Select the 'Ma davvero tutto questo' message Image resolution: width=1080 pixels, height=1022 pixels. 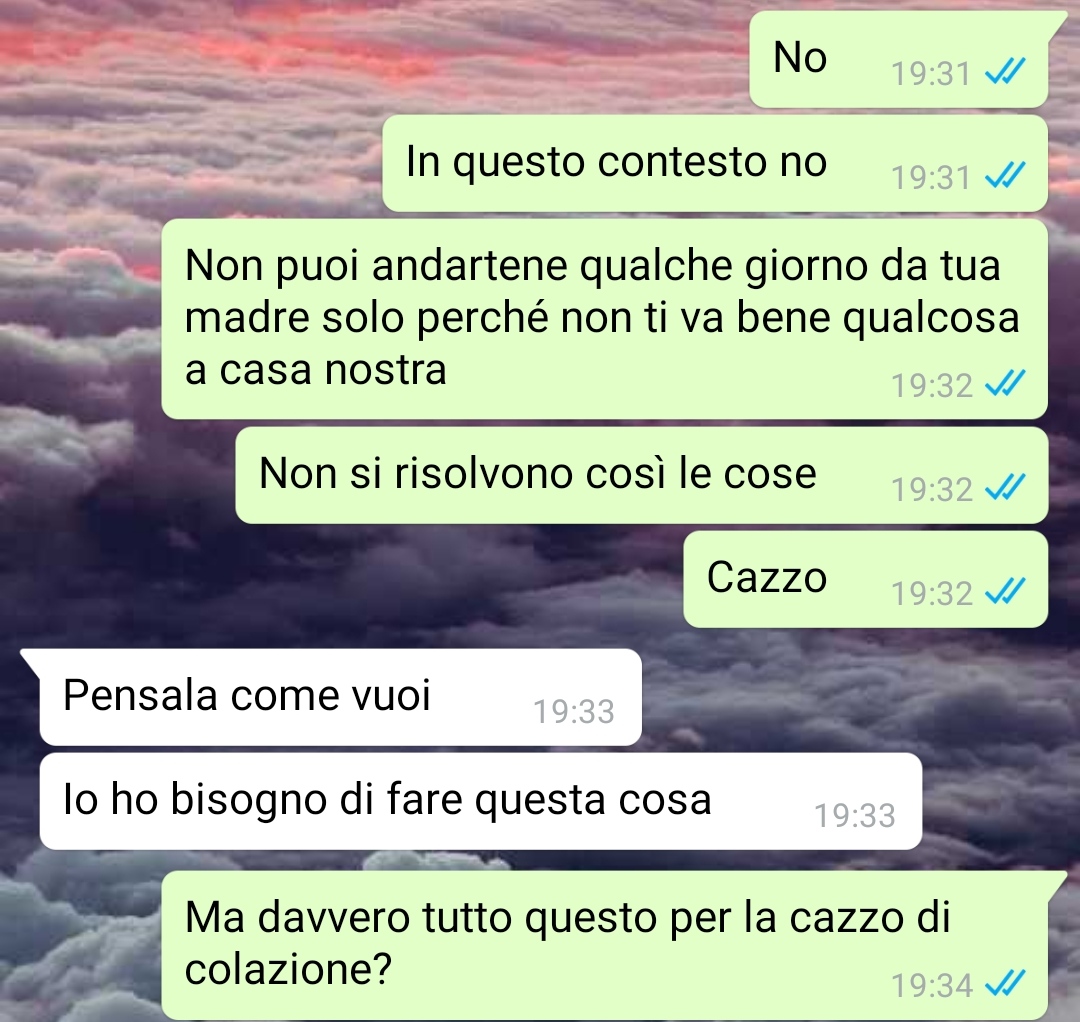tap(604, 944)
